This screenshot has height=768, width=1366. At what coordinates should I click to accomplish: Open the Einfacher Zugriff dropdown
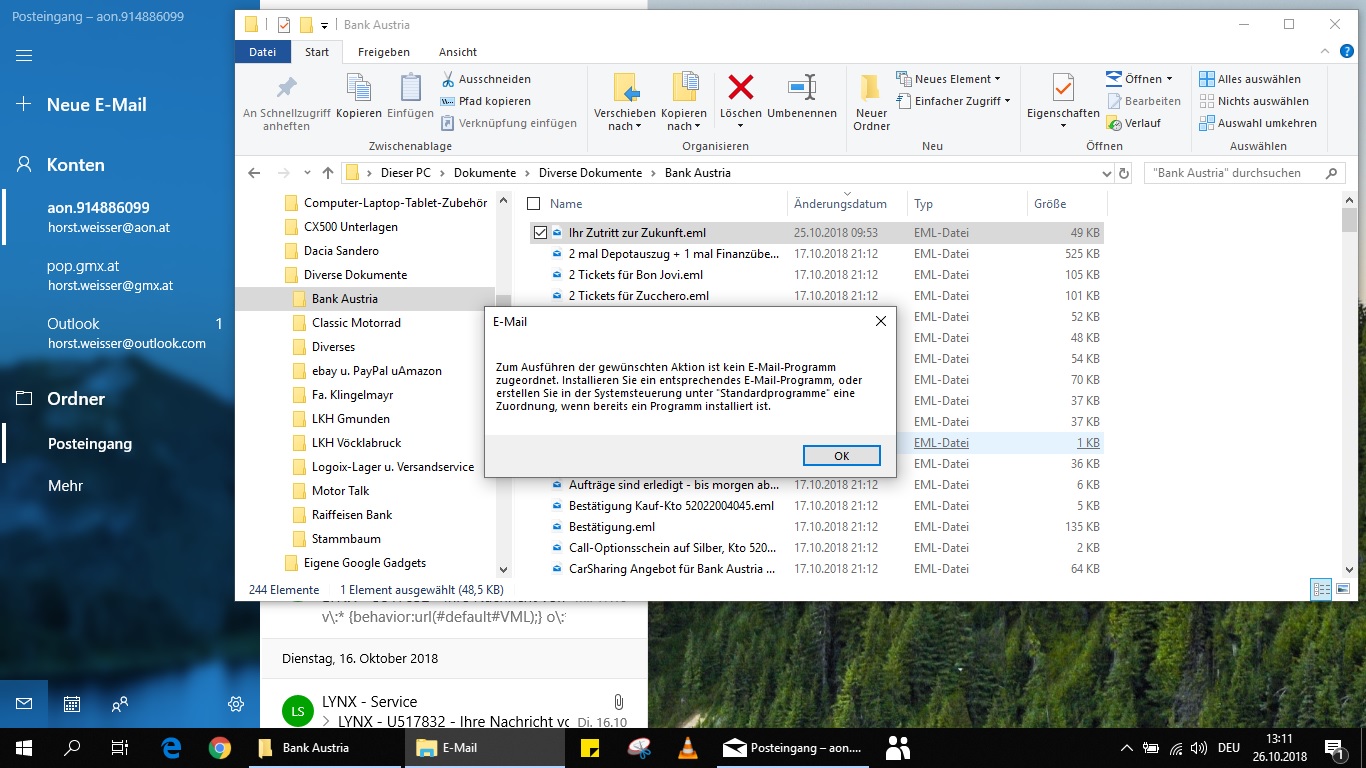point(953,101)
